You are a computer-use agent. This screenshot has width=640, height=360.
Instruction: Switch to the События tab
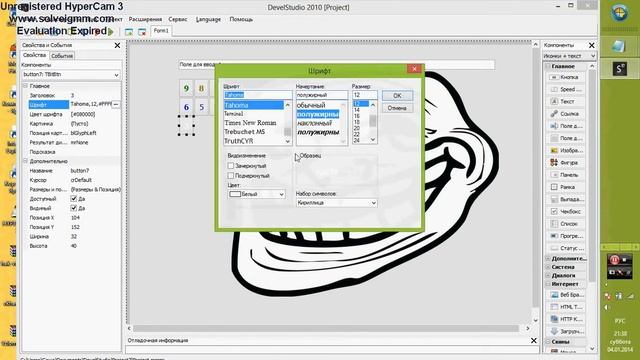tap(62, 56)
